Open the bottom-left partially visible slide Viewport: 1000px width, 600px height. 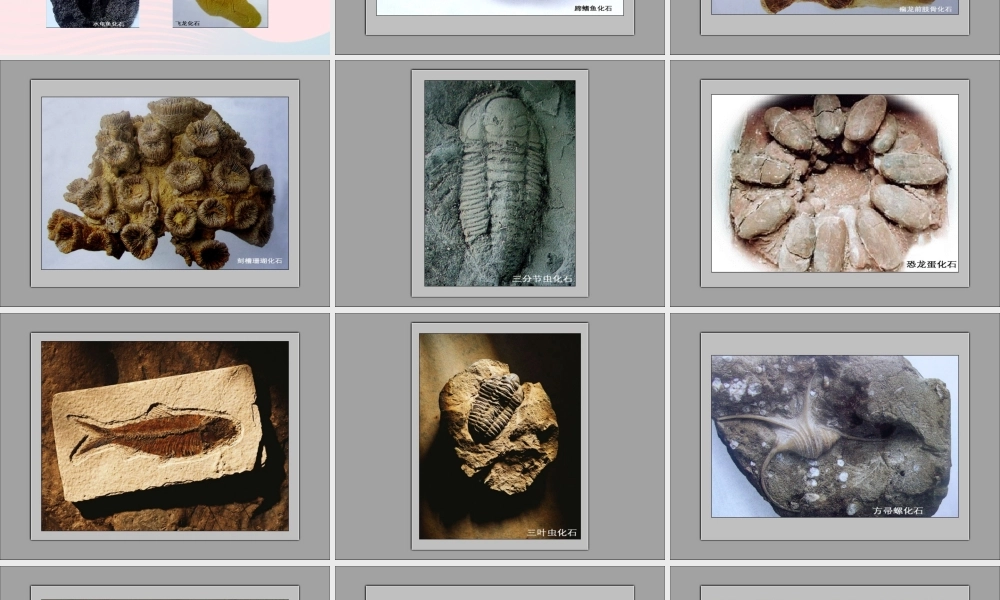tap(165, 584)
